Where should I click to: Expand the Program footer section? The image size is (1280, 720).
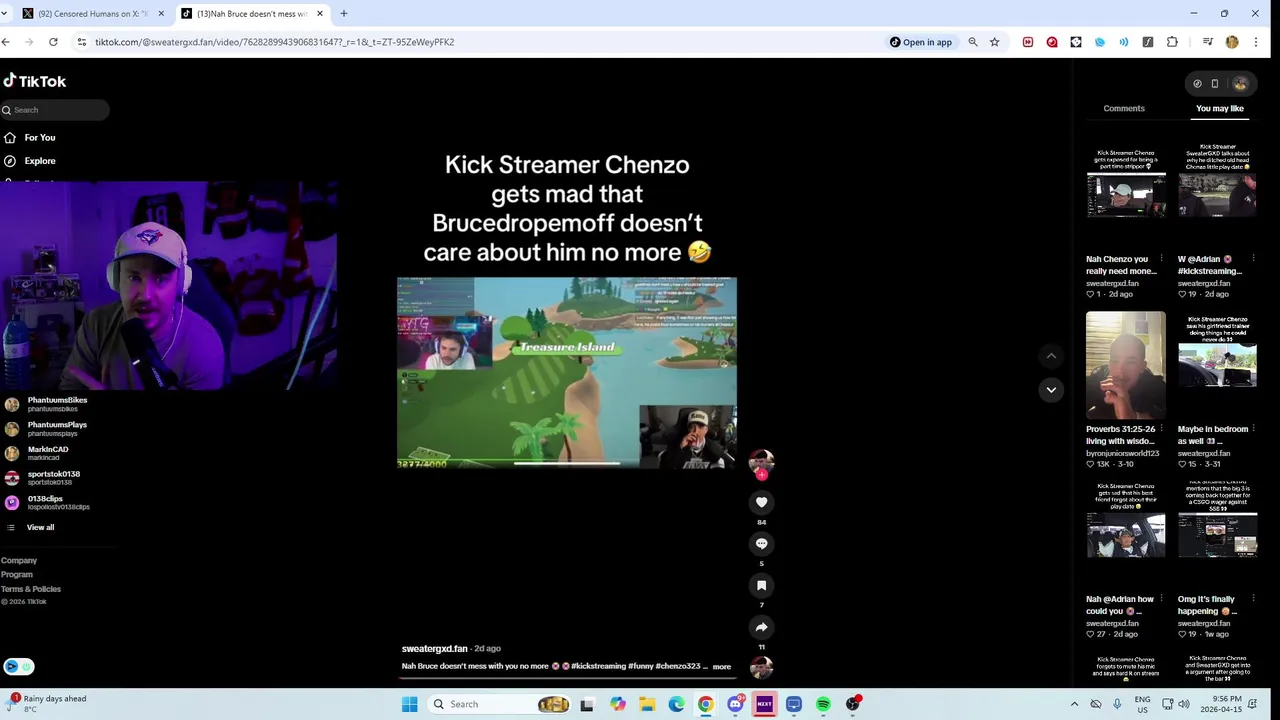17,575
